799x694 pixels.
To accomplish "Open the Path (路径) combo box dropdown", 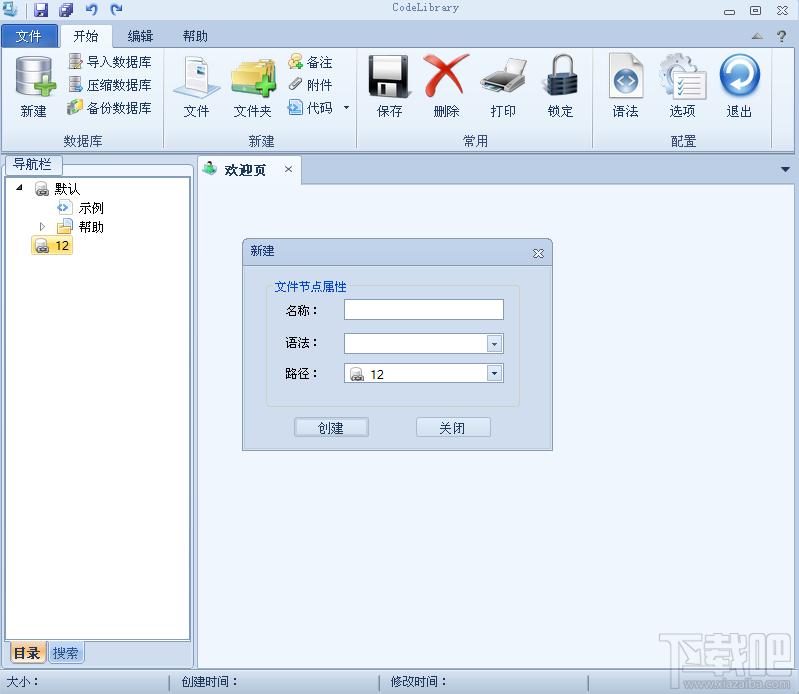I will coord(494,373).
